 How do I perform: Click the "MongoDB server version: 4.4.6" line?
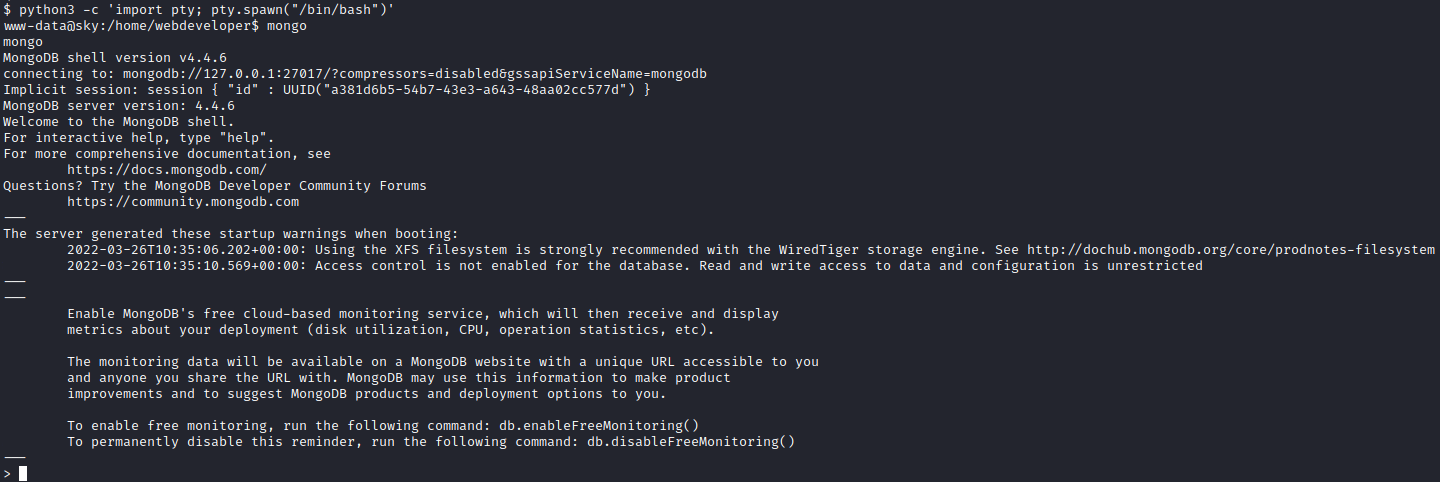[119, 106]
